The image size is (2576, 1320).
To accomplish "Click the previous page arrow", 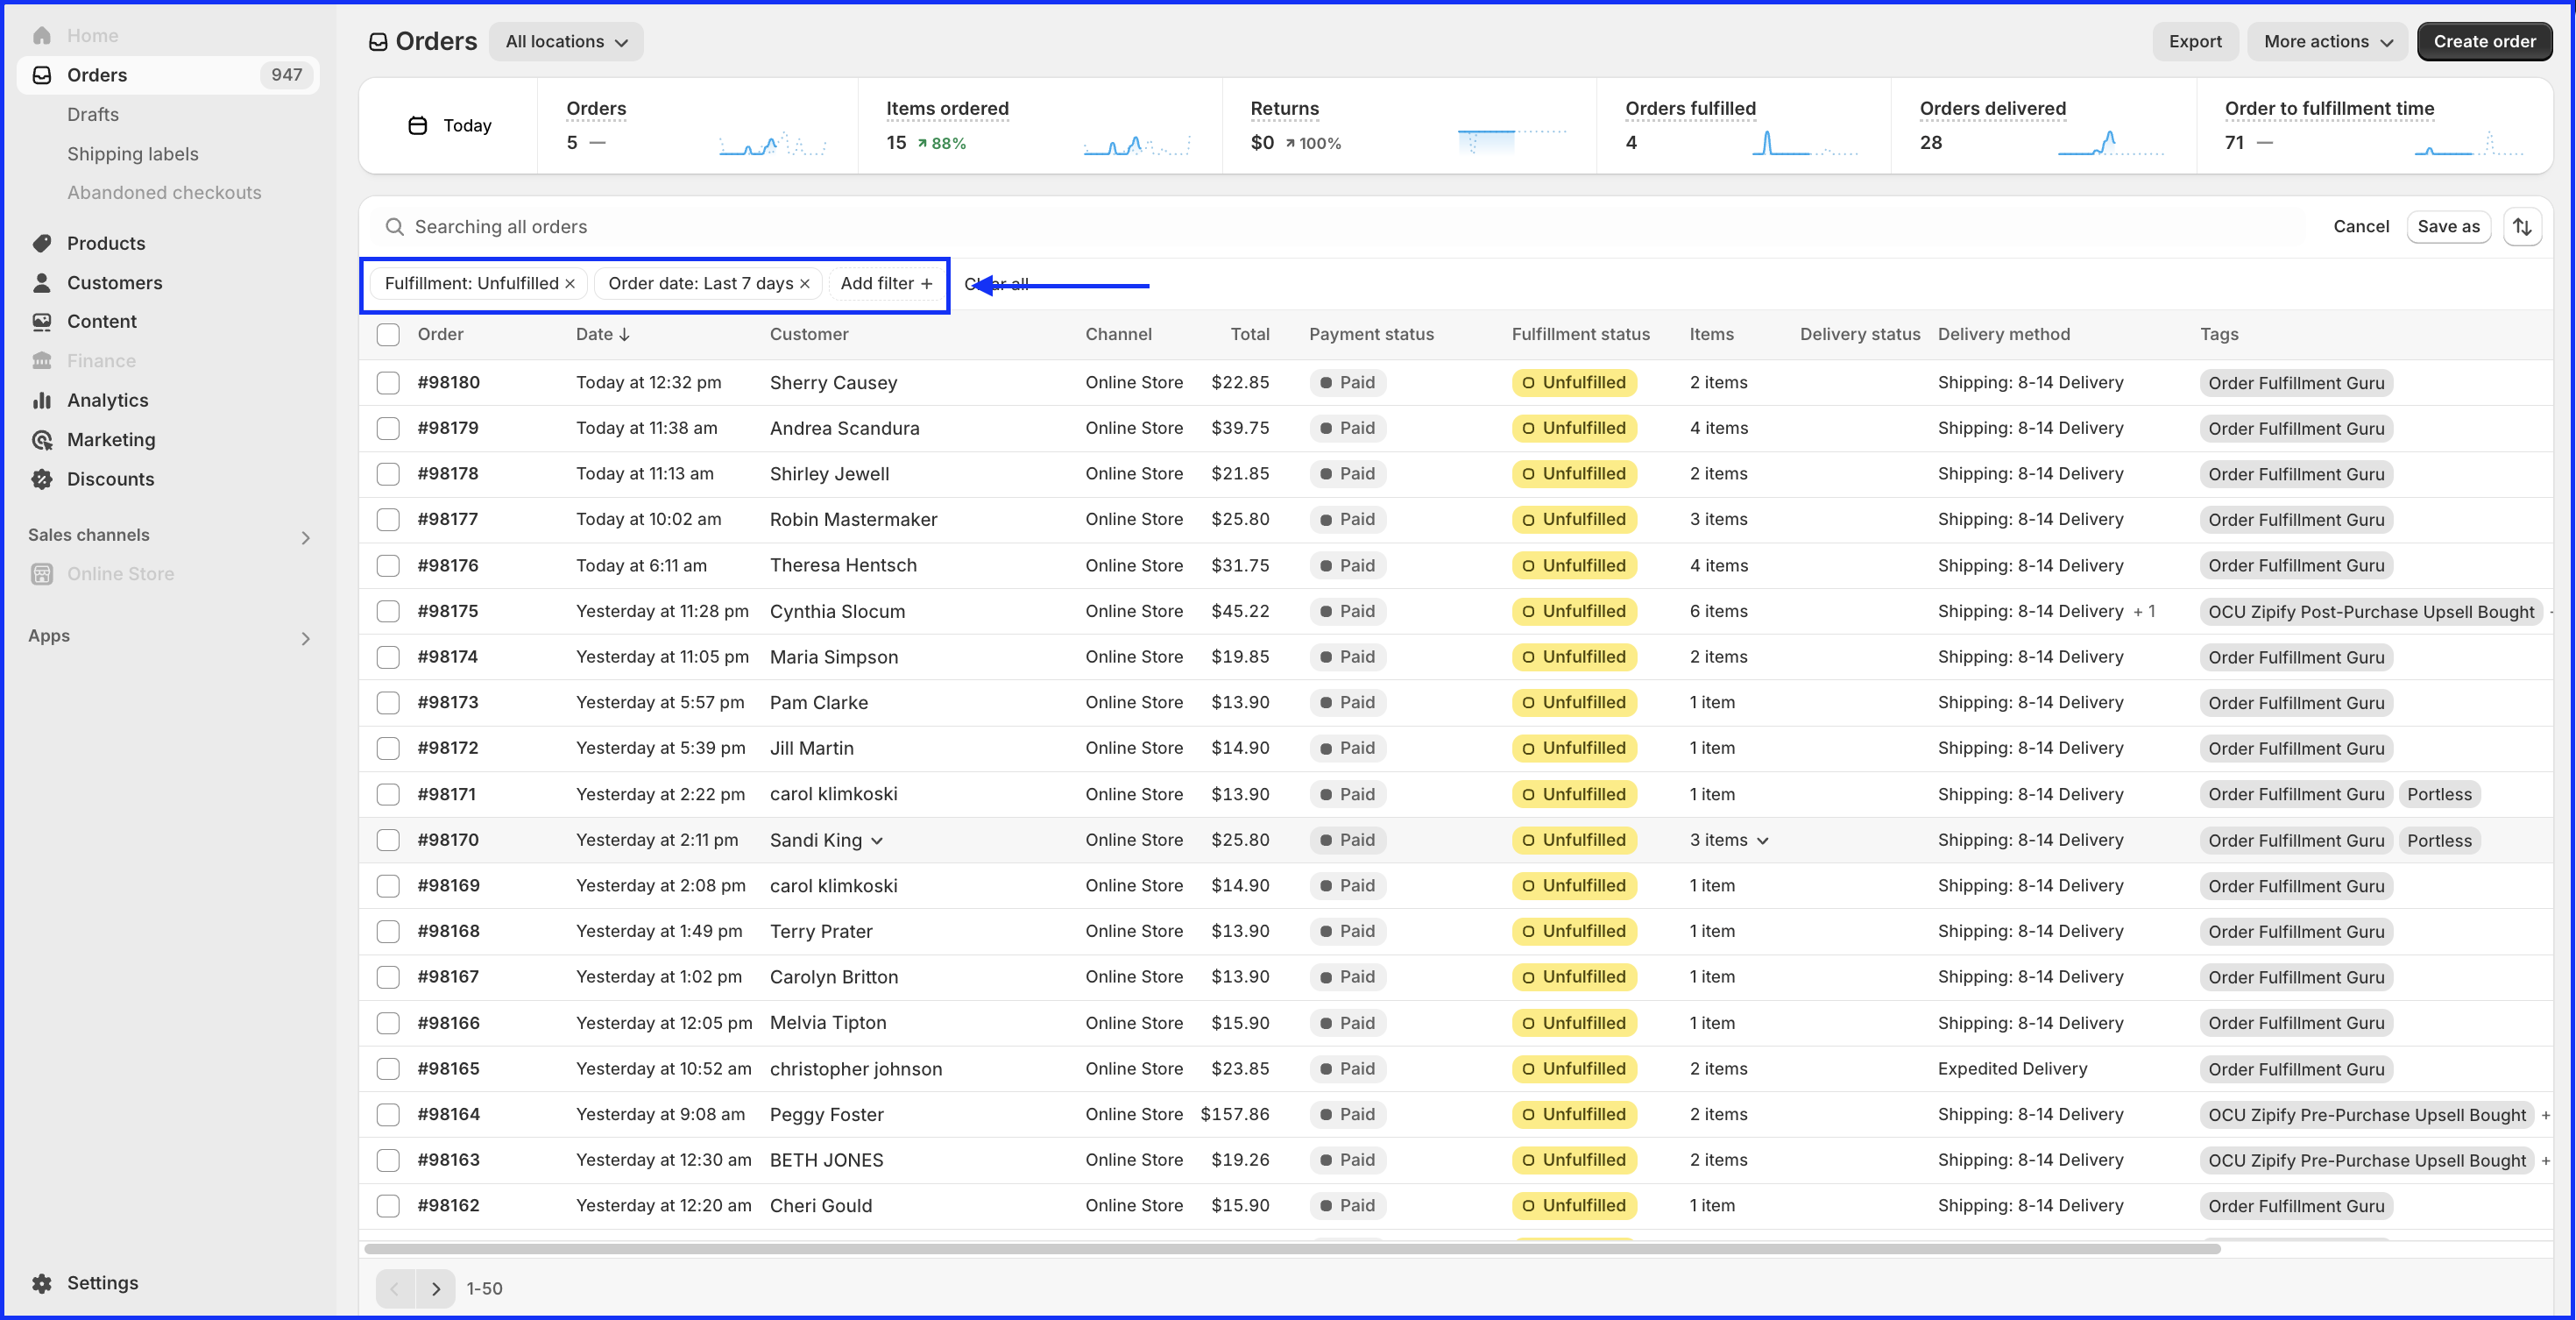I will [x=396, y=1289].
